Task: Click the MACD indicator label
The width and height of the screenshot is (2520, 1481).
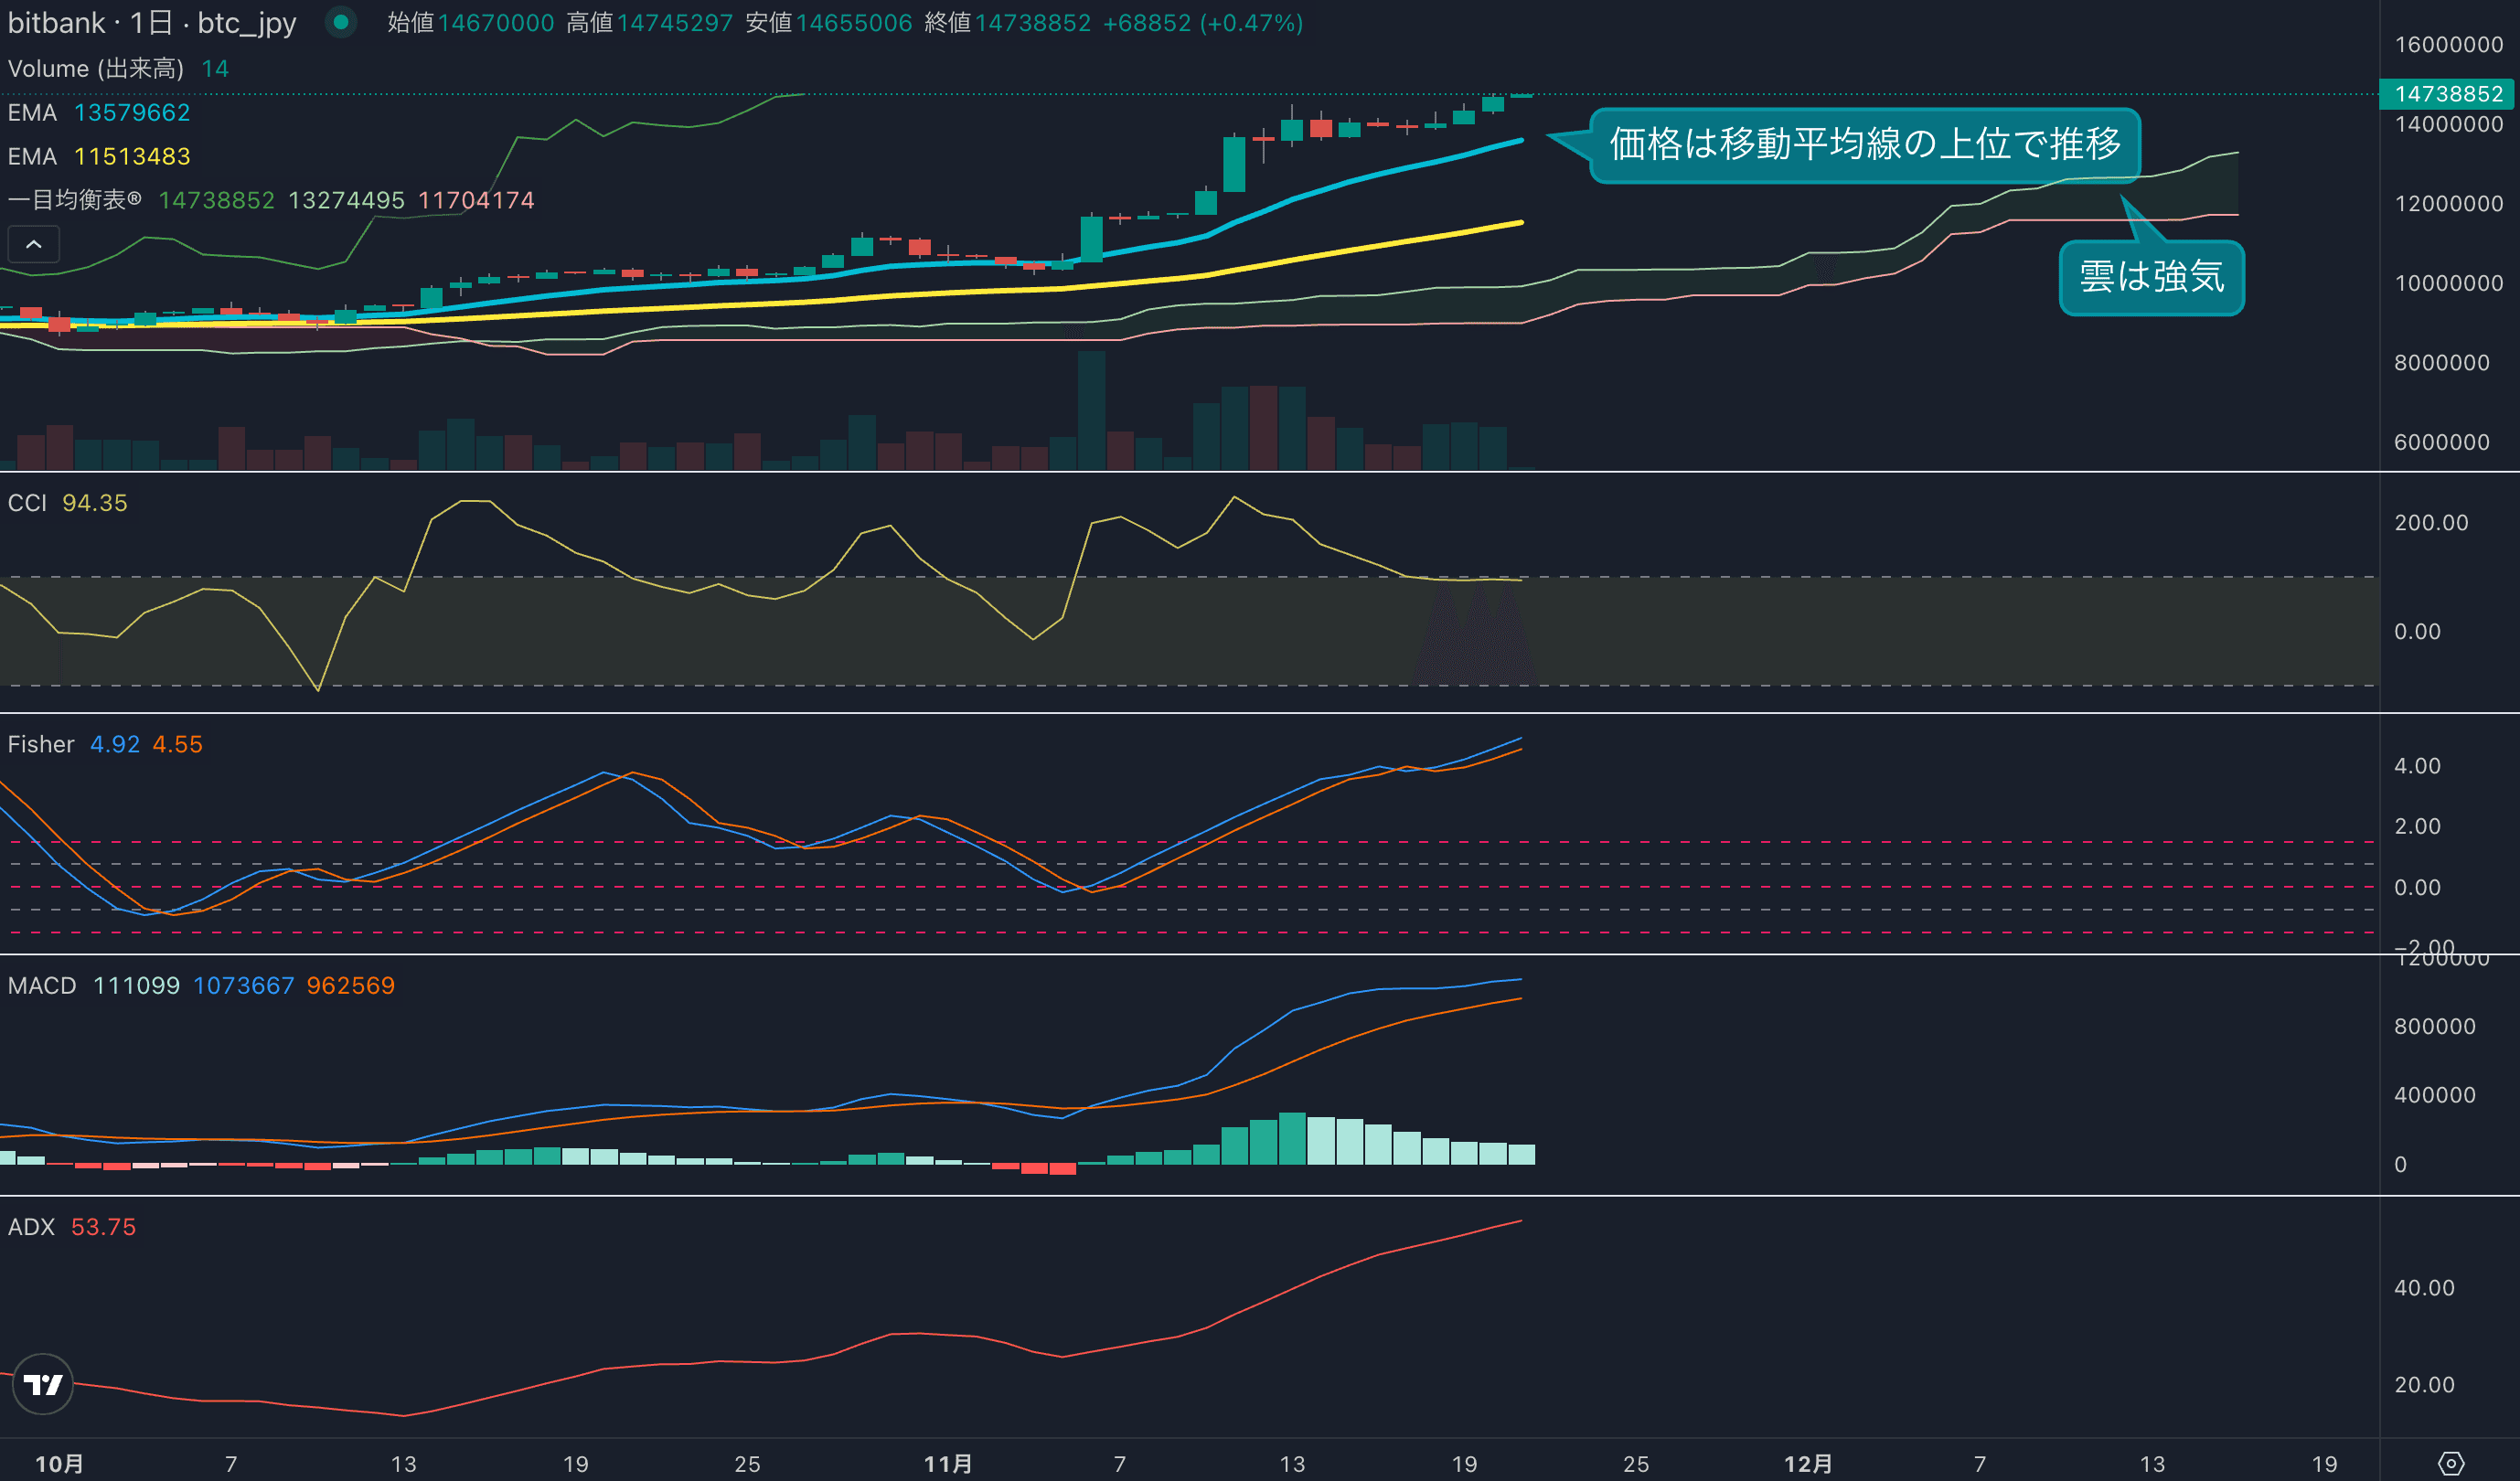Action: coord(42,985)
